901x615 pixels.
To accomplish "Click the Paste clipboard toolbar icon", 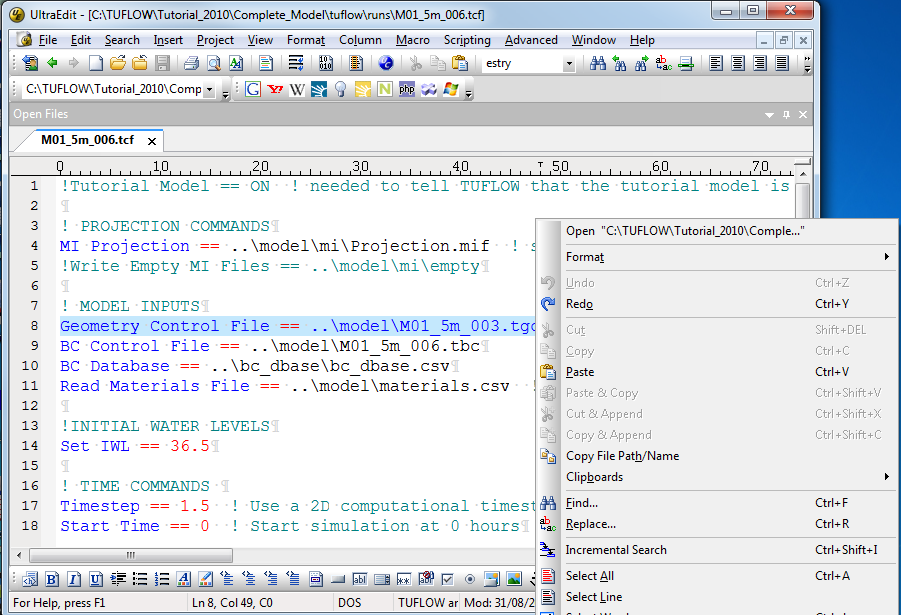I will [460, 63].
